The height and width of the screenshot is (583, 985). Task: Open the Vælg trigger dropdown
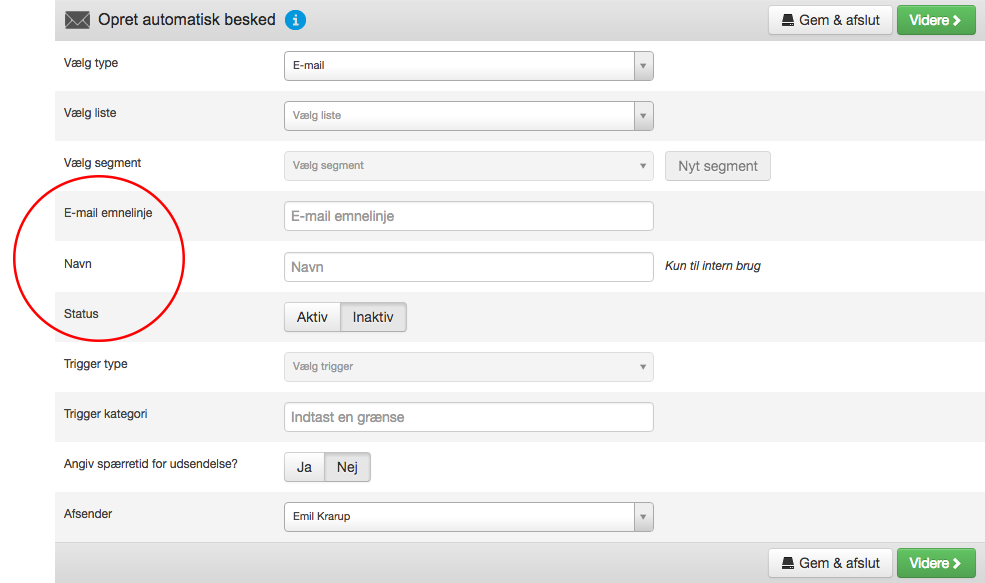coord(469,367)
